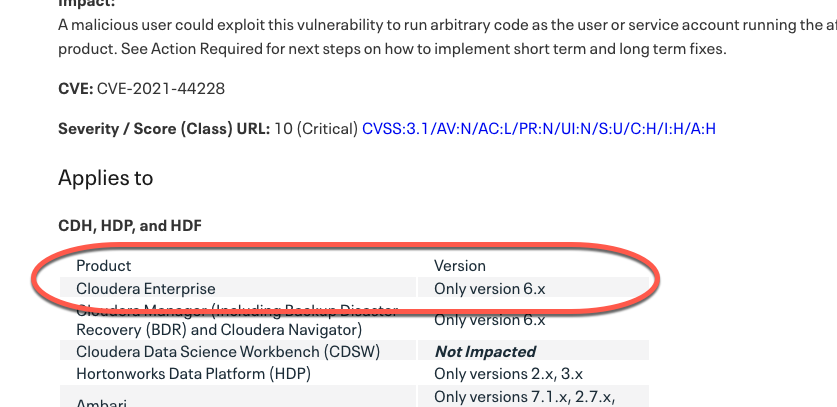
Task: Select the 'Cloudera Enterprise' product cell
Action: 238,288
